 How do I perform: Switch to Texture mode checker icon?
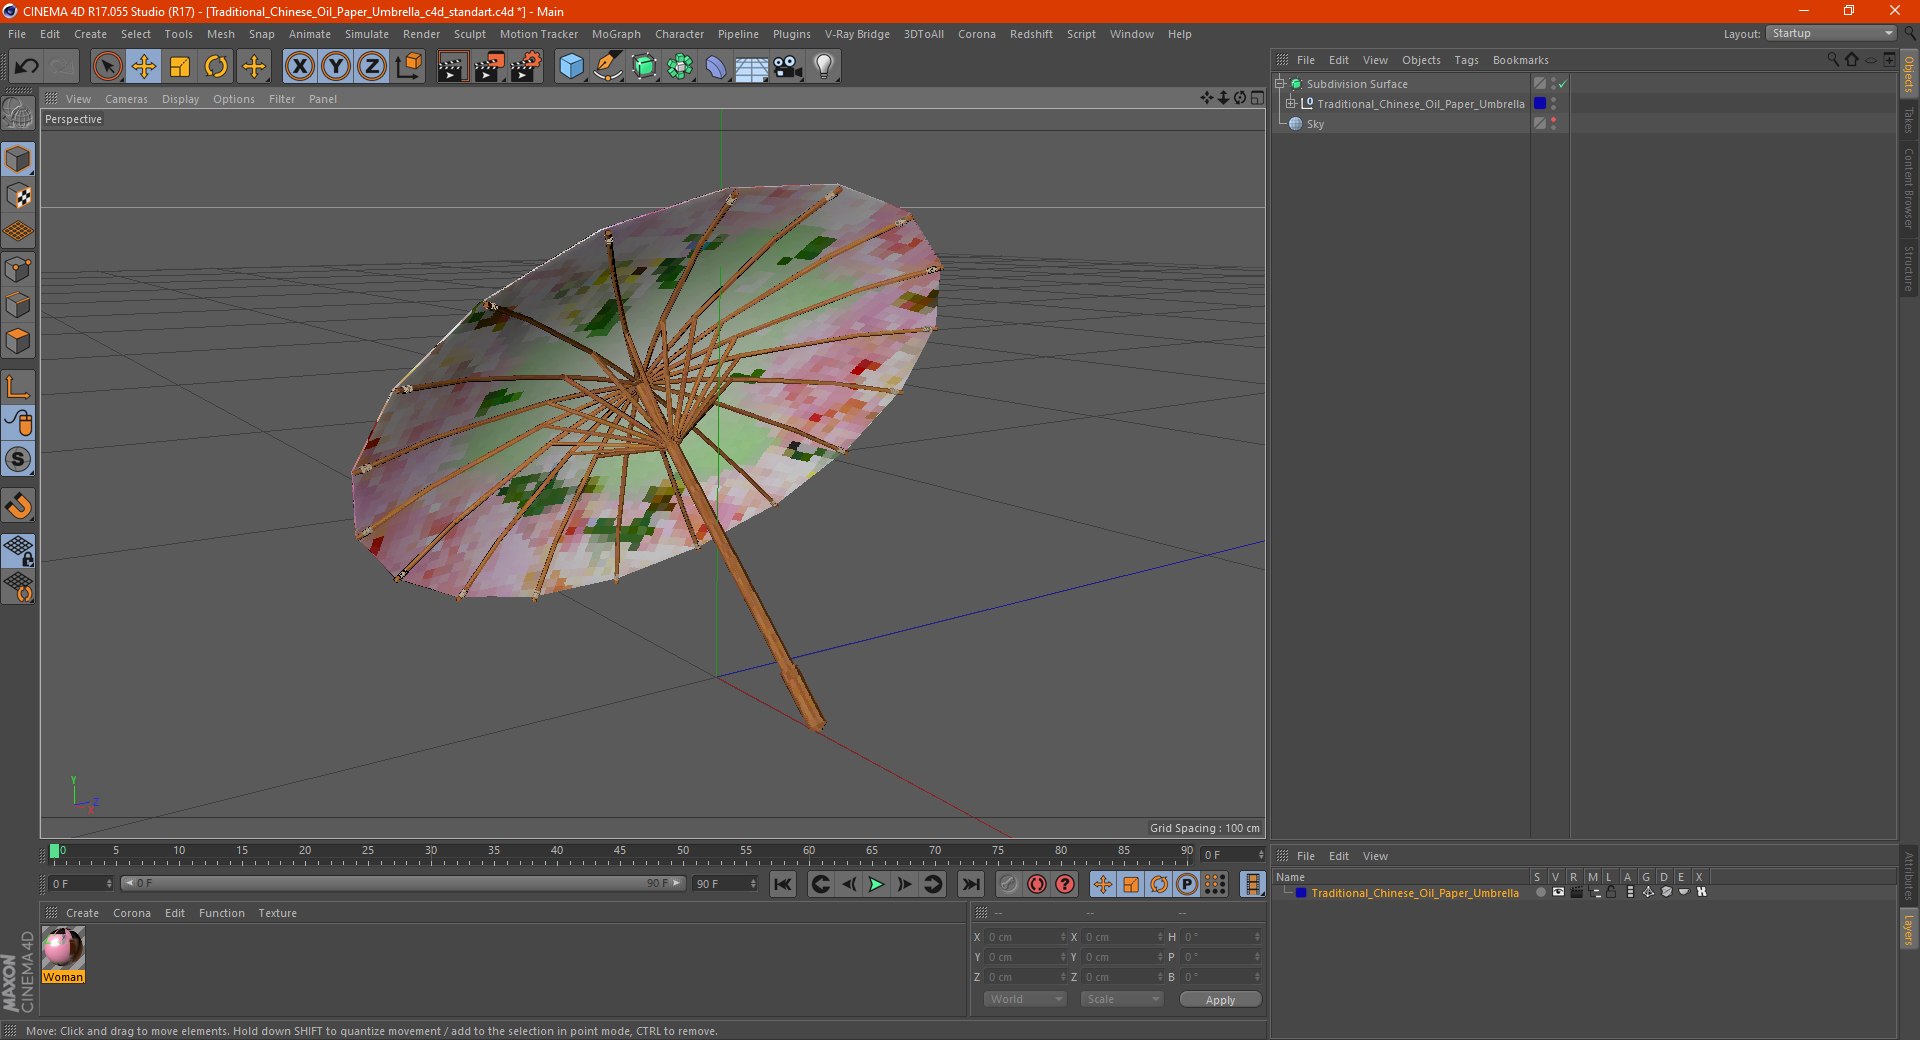coord(18,196)
